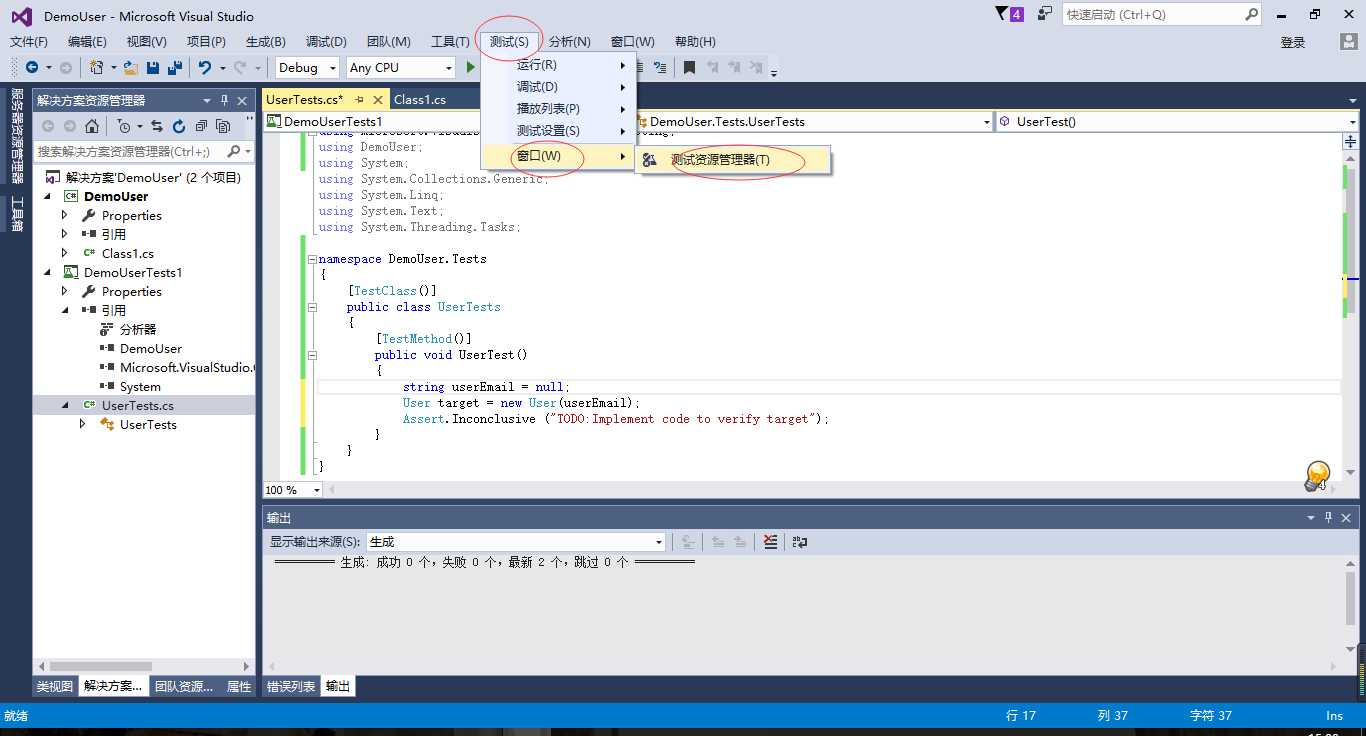This screenshot has height=736, width=1366.
Task: Click the feedback person icon in title bar
Action: (x=1044, y=14)
